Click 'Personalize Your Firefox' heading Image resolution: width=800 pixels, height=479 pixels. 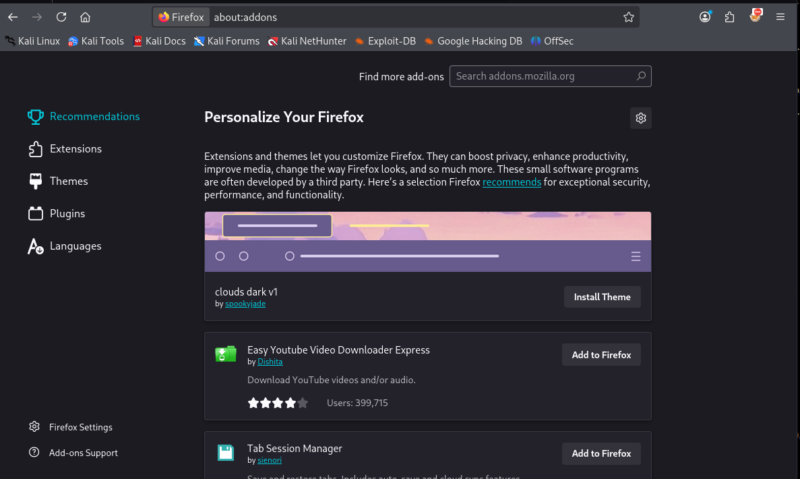coord(284,117)
